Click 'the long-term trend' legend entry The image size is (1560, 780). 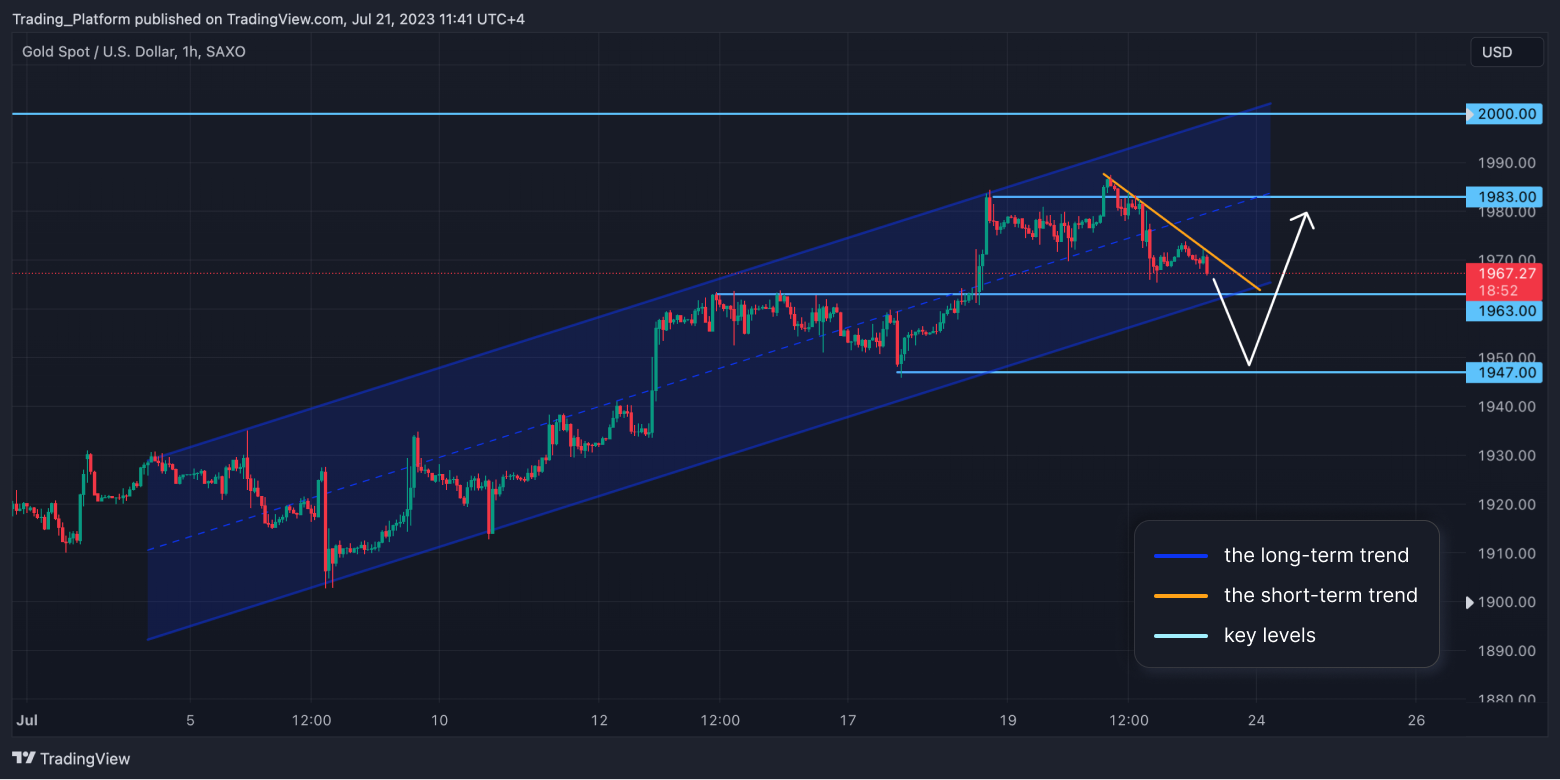[x=1316, y=555]
